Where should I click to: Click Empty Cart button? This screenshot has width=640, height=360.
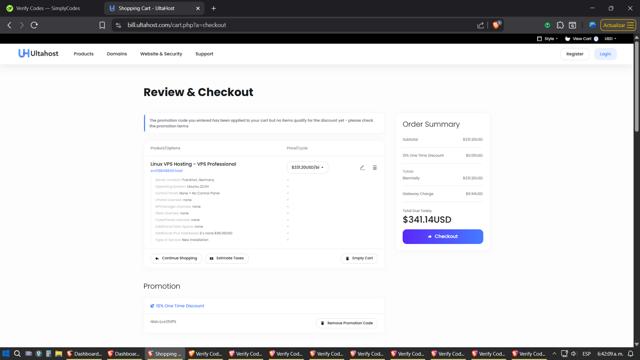[359, 258]
